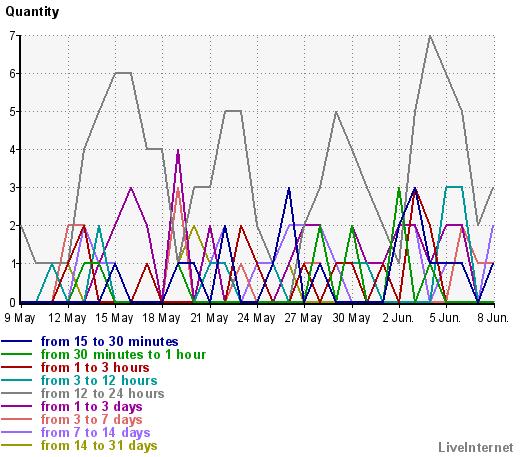Click the teal legend line swatch

point(17,380)
